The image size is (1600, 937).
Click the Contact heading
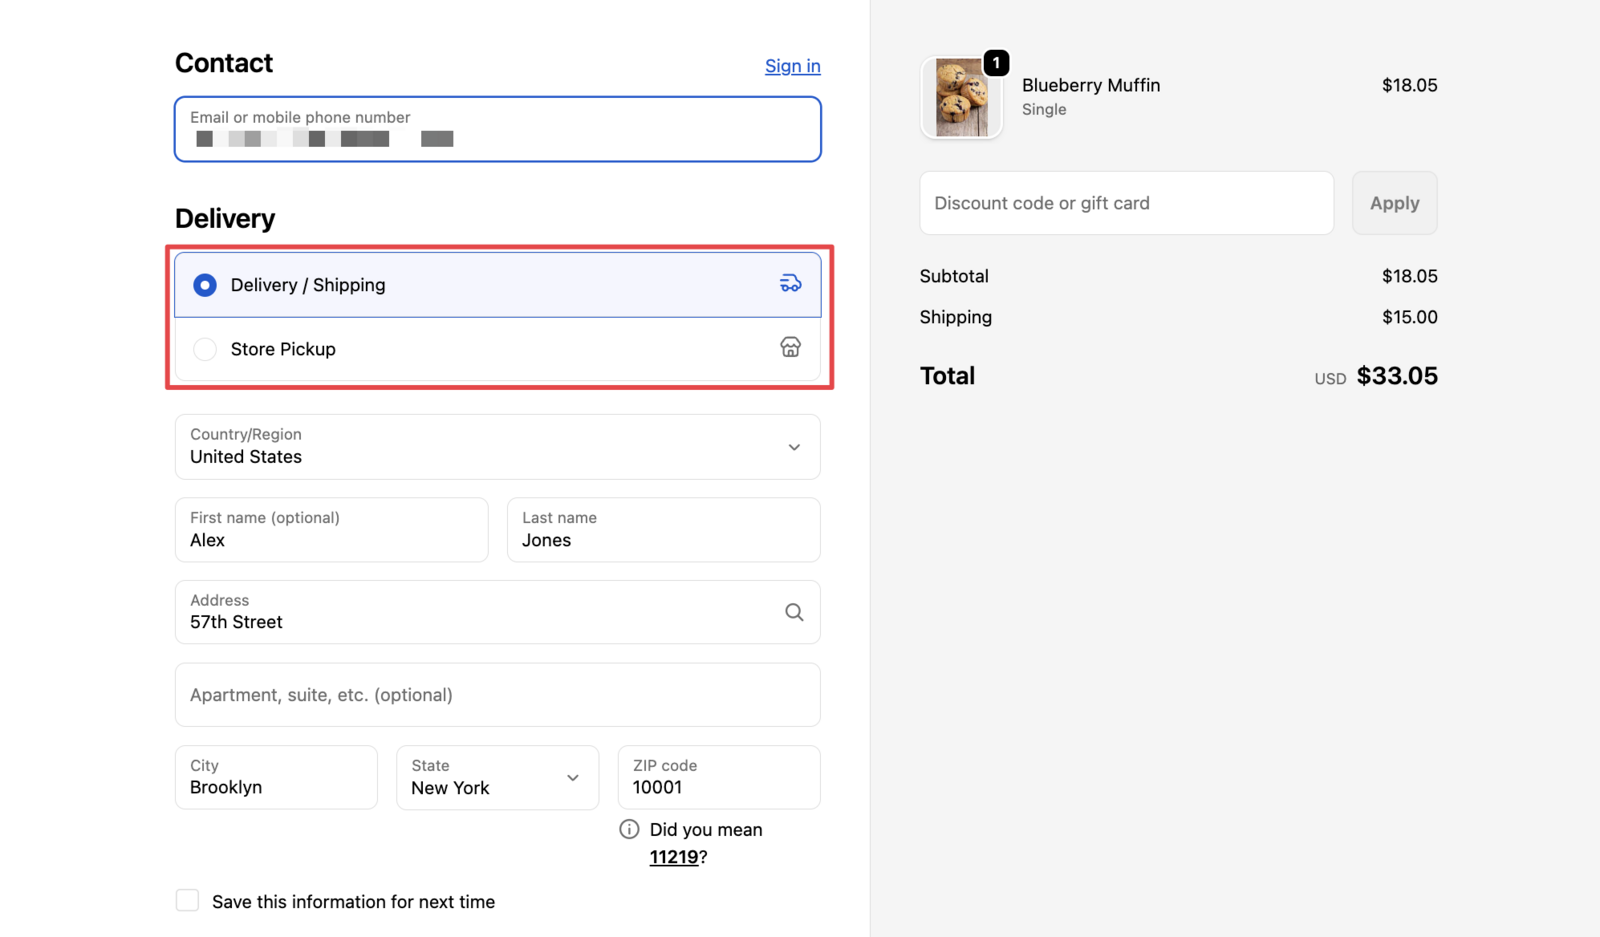[x=224, y=63]
